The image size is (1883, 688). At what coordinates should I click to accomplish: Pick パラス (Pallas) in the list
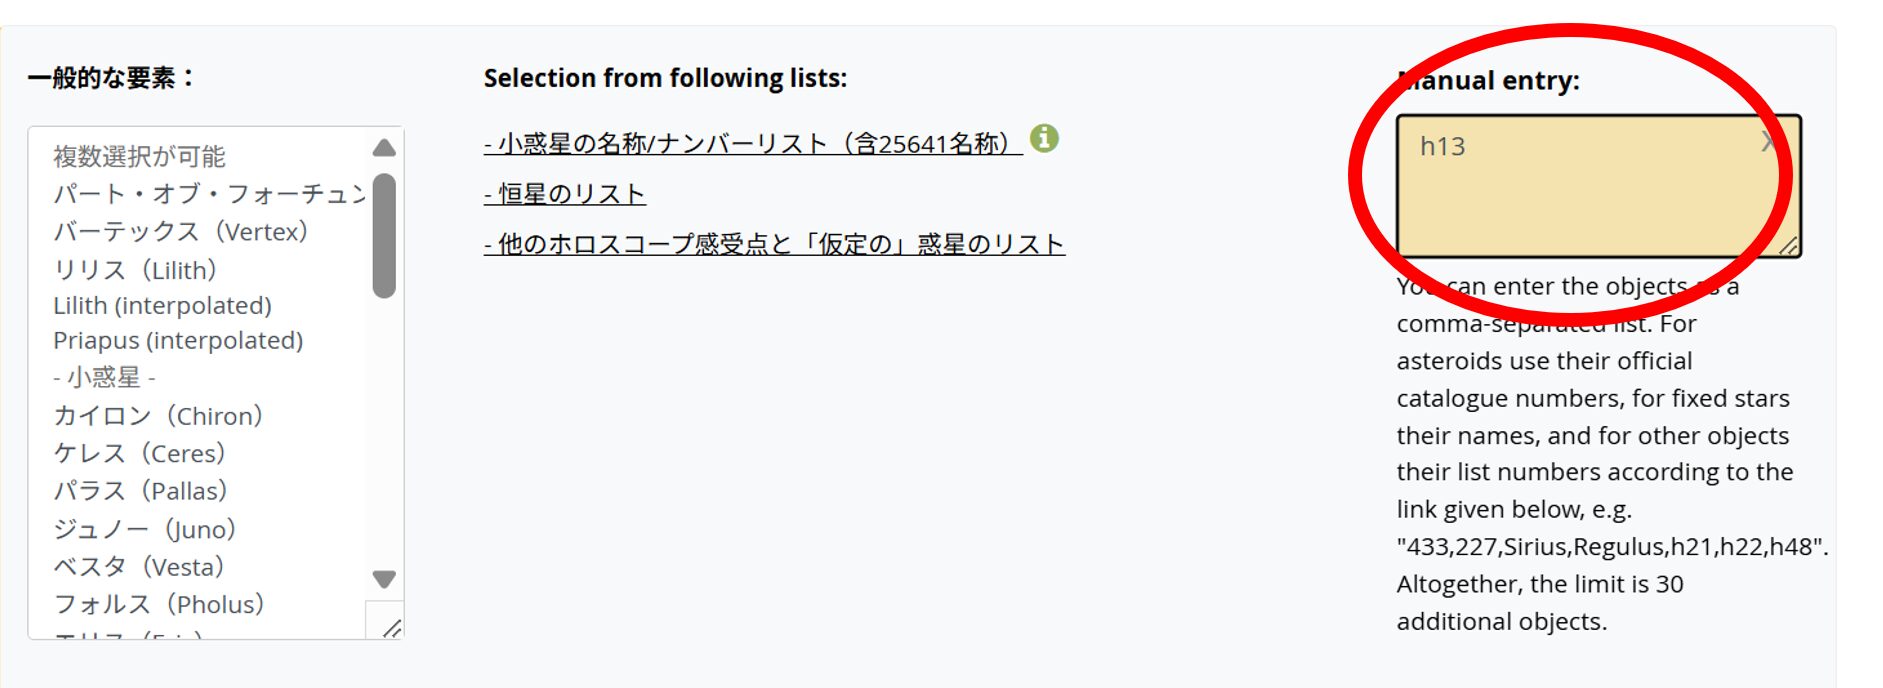coord(140,491)
